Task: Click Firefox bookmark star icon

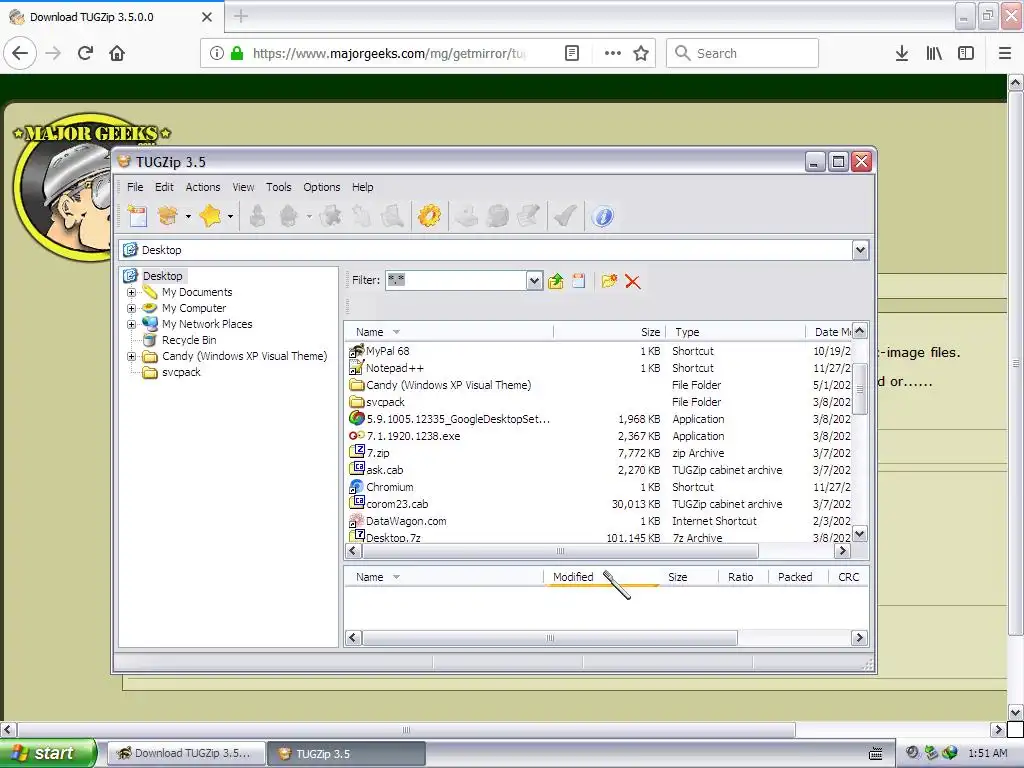Action: 641,53
